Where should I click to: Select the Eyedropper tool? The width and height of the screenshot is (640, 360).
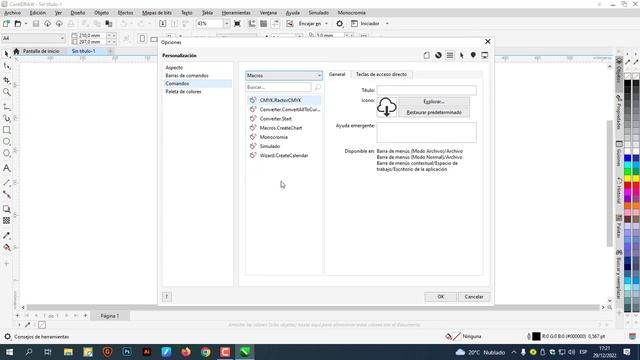coord(7,236)
